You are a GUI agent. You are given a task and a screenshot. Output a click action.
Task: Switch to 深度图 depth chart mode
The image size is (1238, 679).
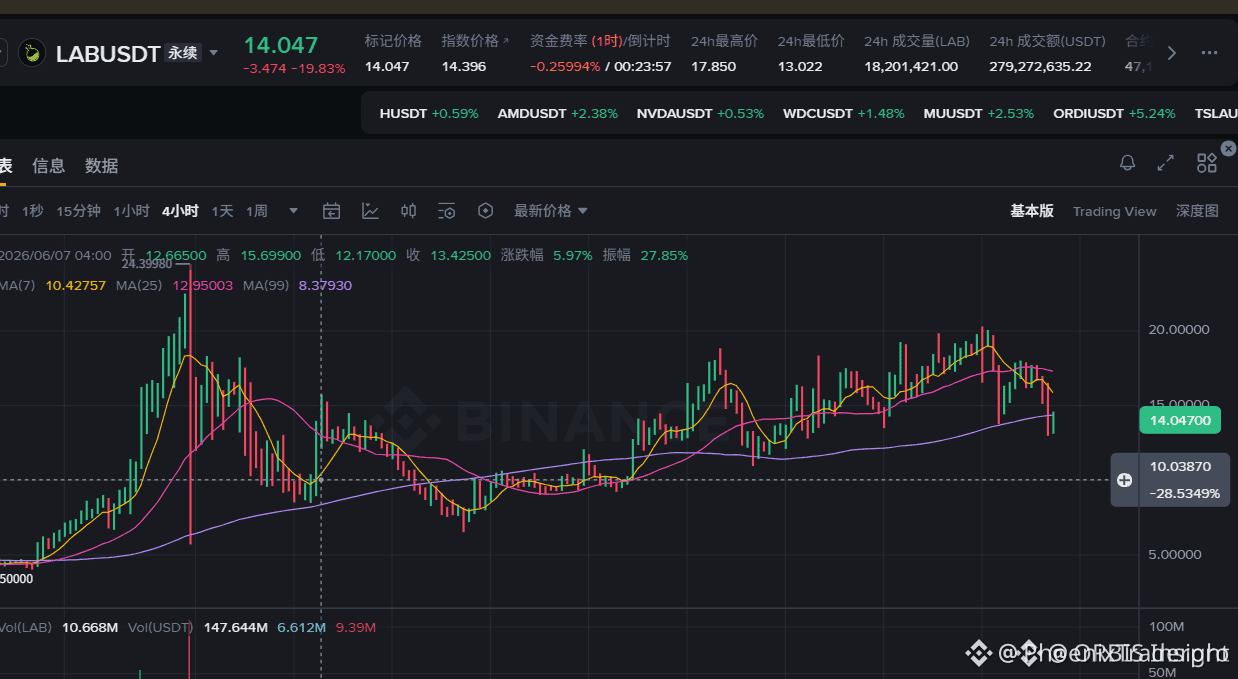pyautogui.click(x=1197, y=211)
